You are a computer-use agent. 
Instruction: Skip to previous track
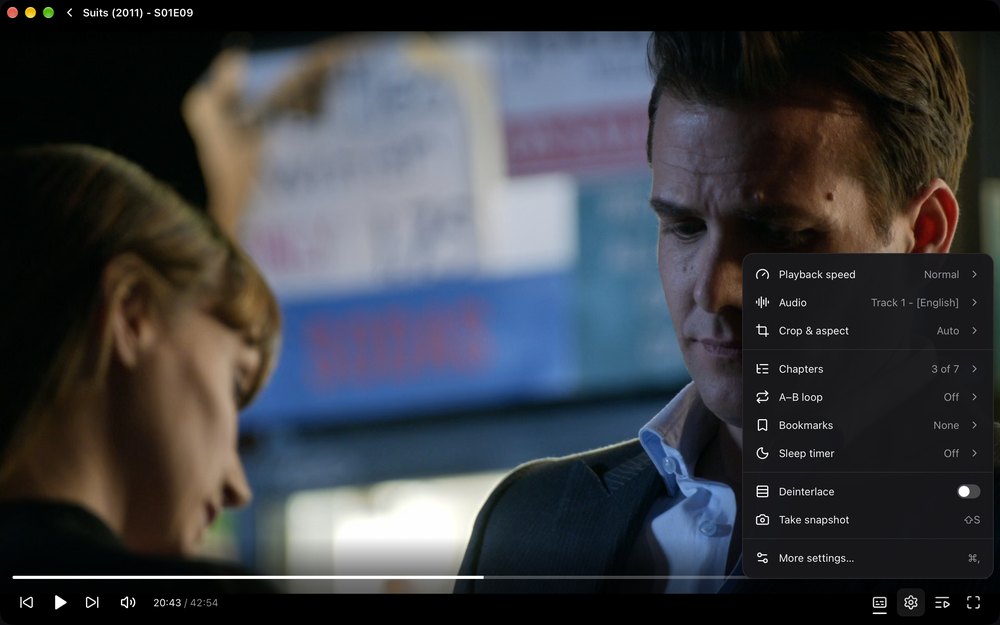tap(26, 603)
